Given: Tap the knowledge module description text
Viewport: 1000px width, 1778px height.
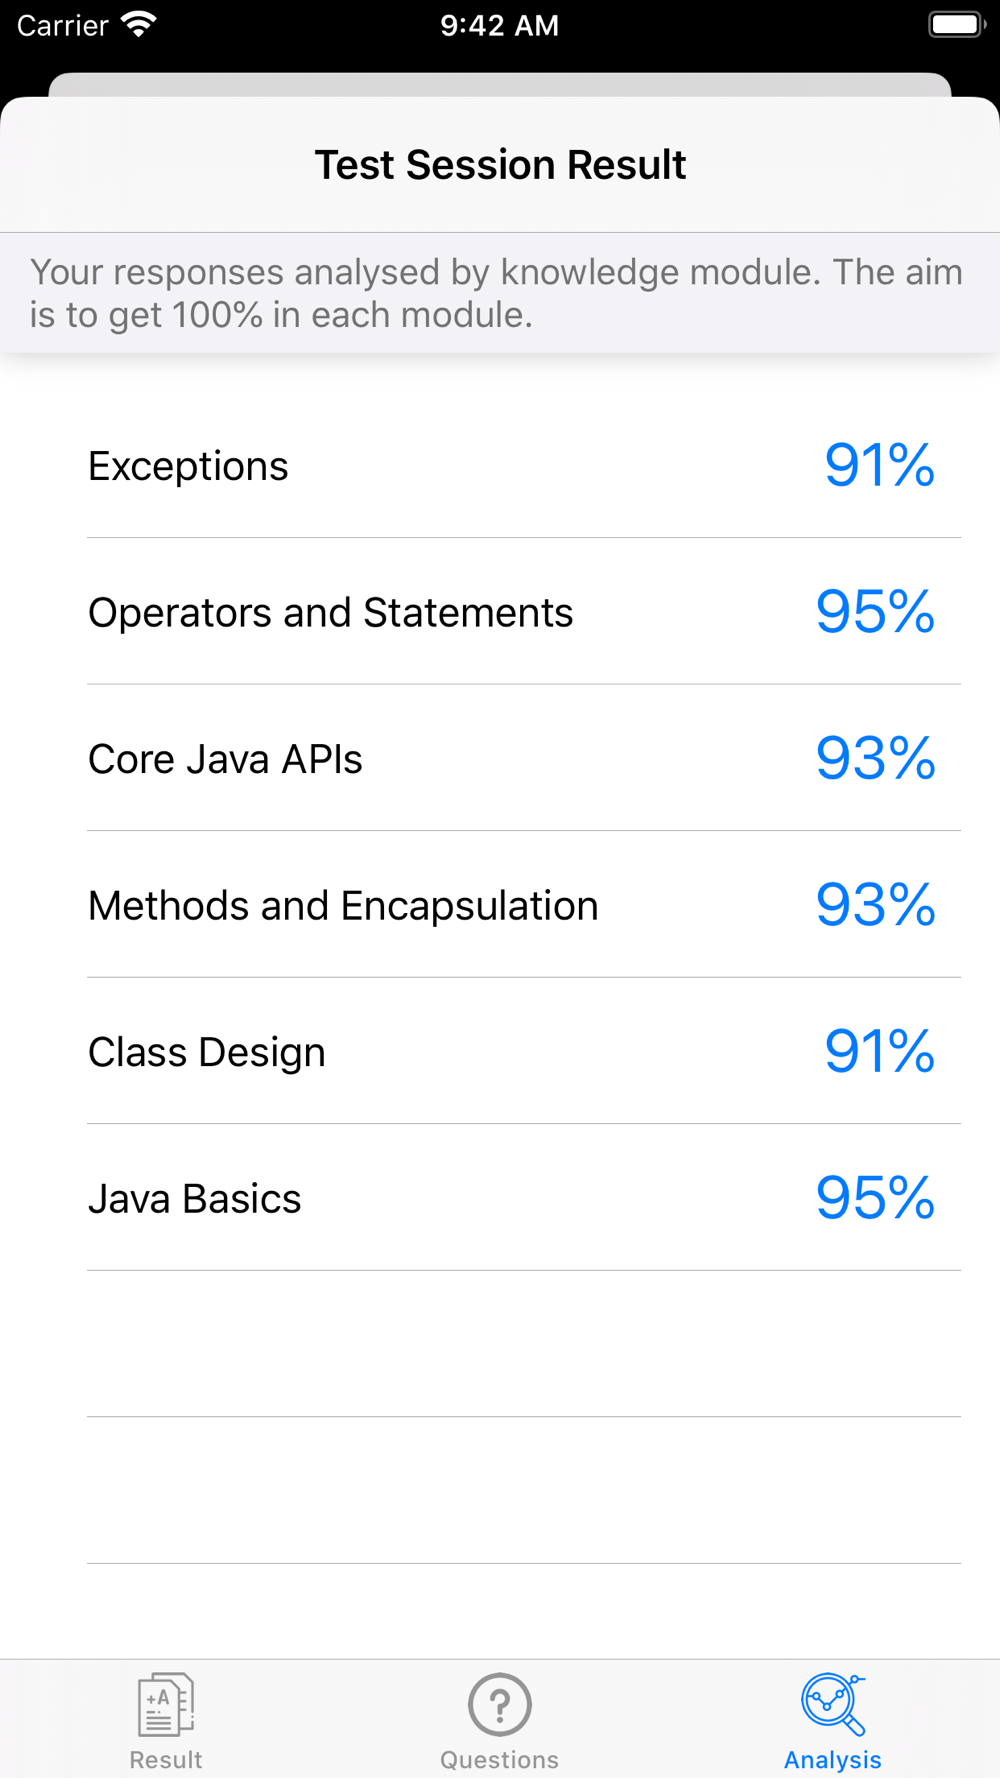Looking at the screenshot, I should coord(497,293).
